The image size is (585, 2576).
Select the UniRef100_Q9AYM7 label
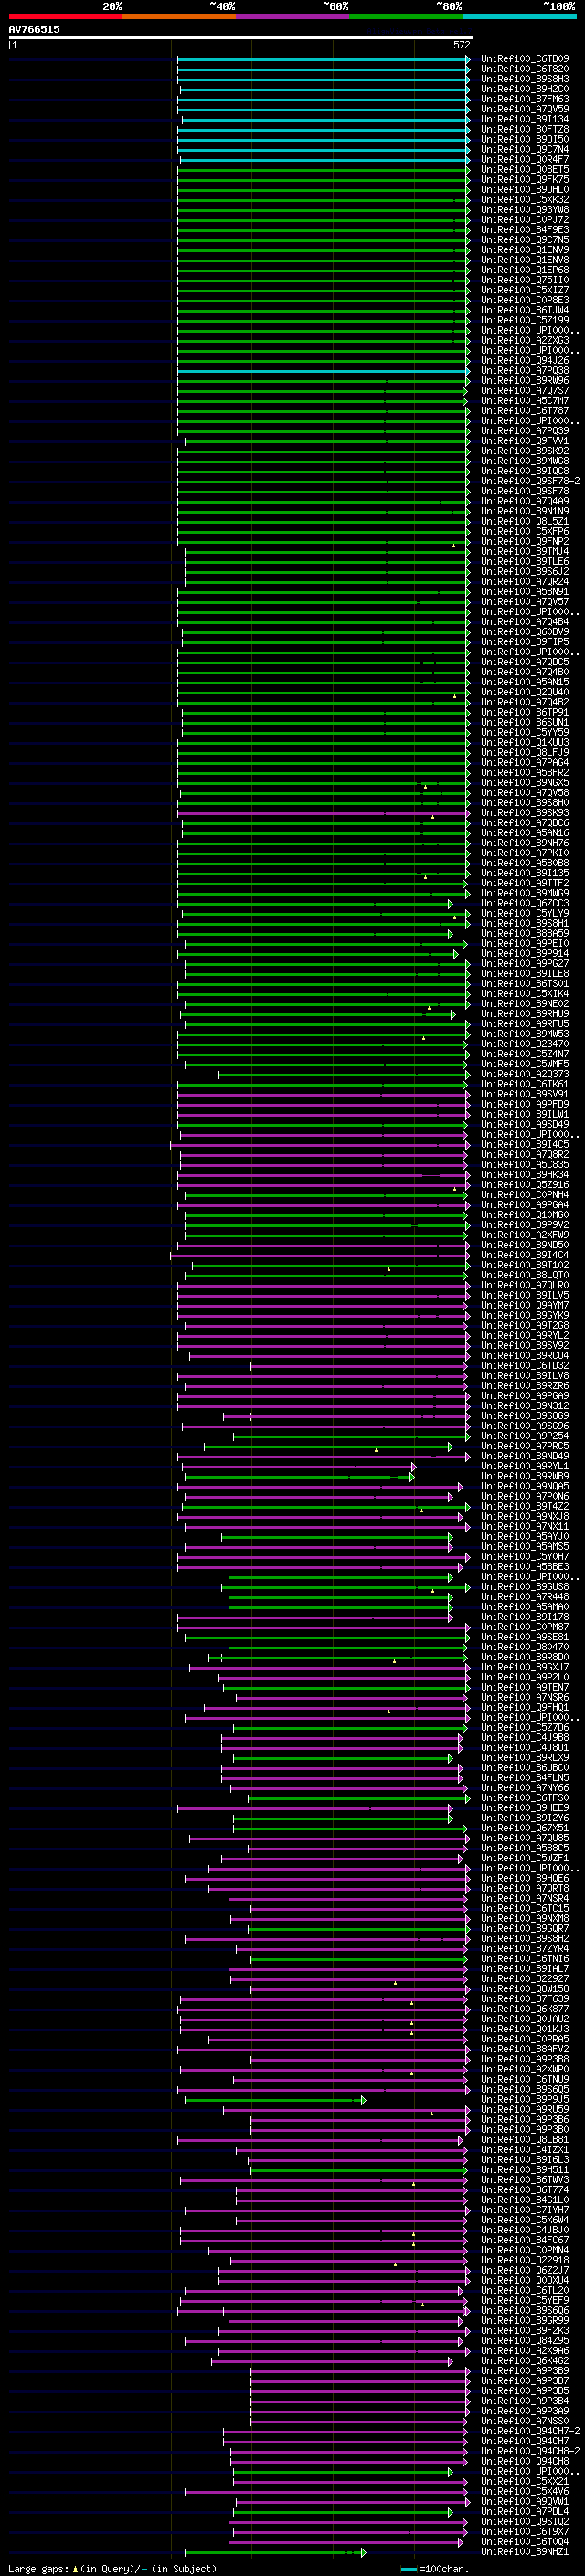pos(525,1305)
